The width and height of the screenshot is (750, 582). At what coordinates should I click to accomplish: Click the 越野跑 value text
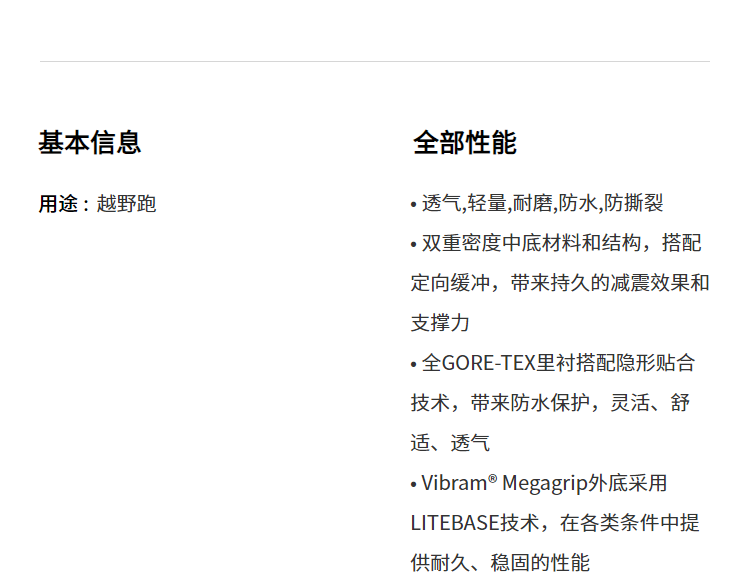click(127, 204)
